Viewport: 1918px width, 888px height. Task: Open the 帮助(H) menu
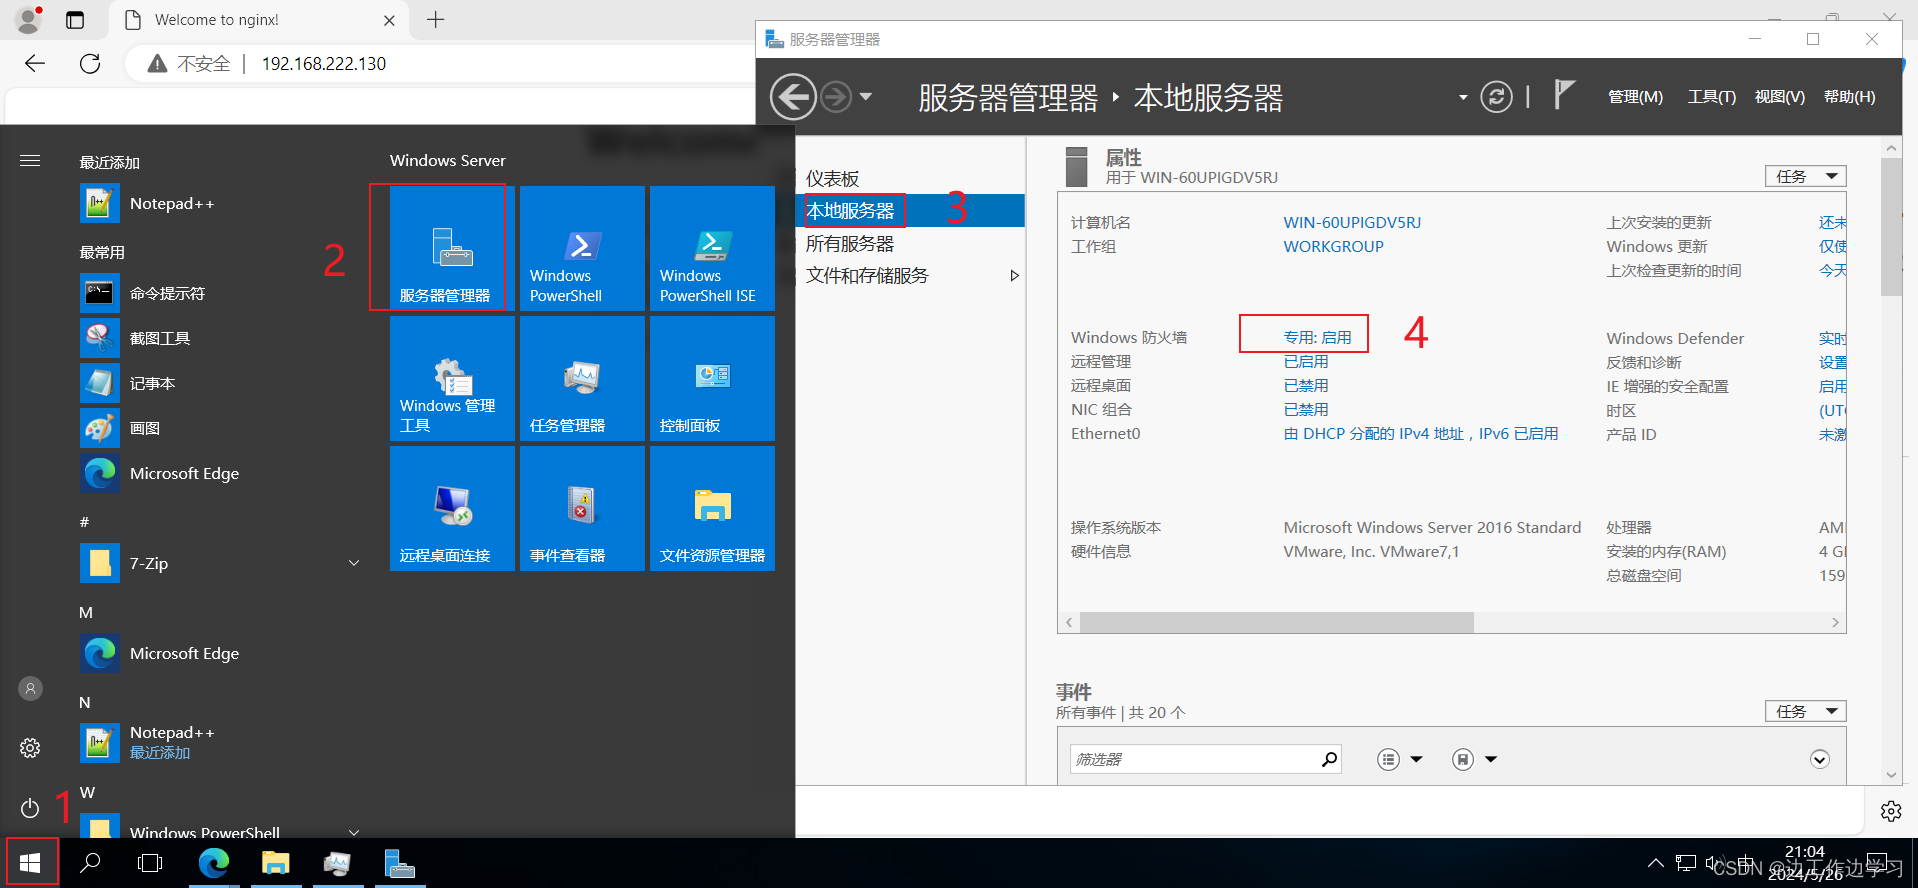(1850, 97)
